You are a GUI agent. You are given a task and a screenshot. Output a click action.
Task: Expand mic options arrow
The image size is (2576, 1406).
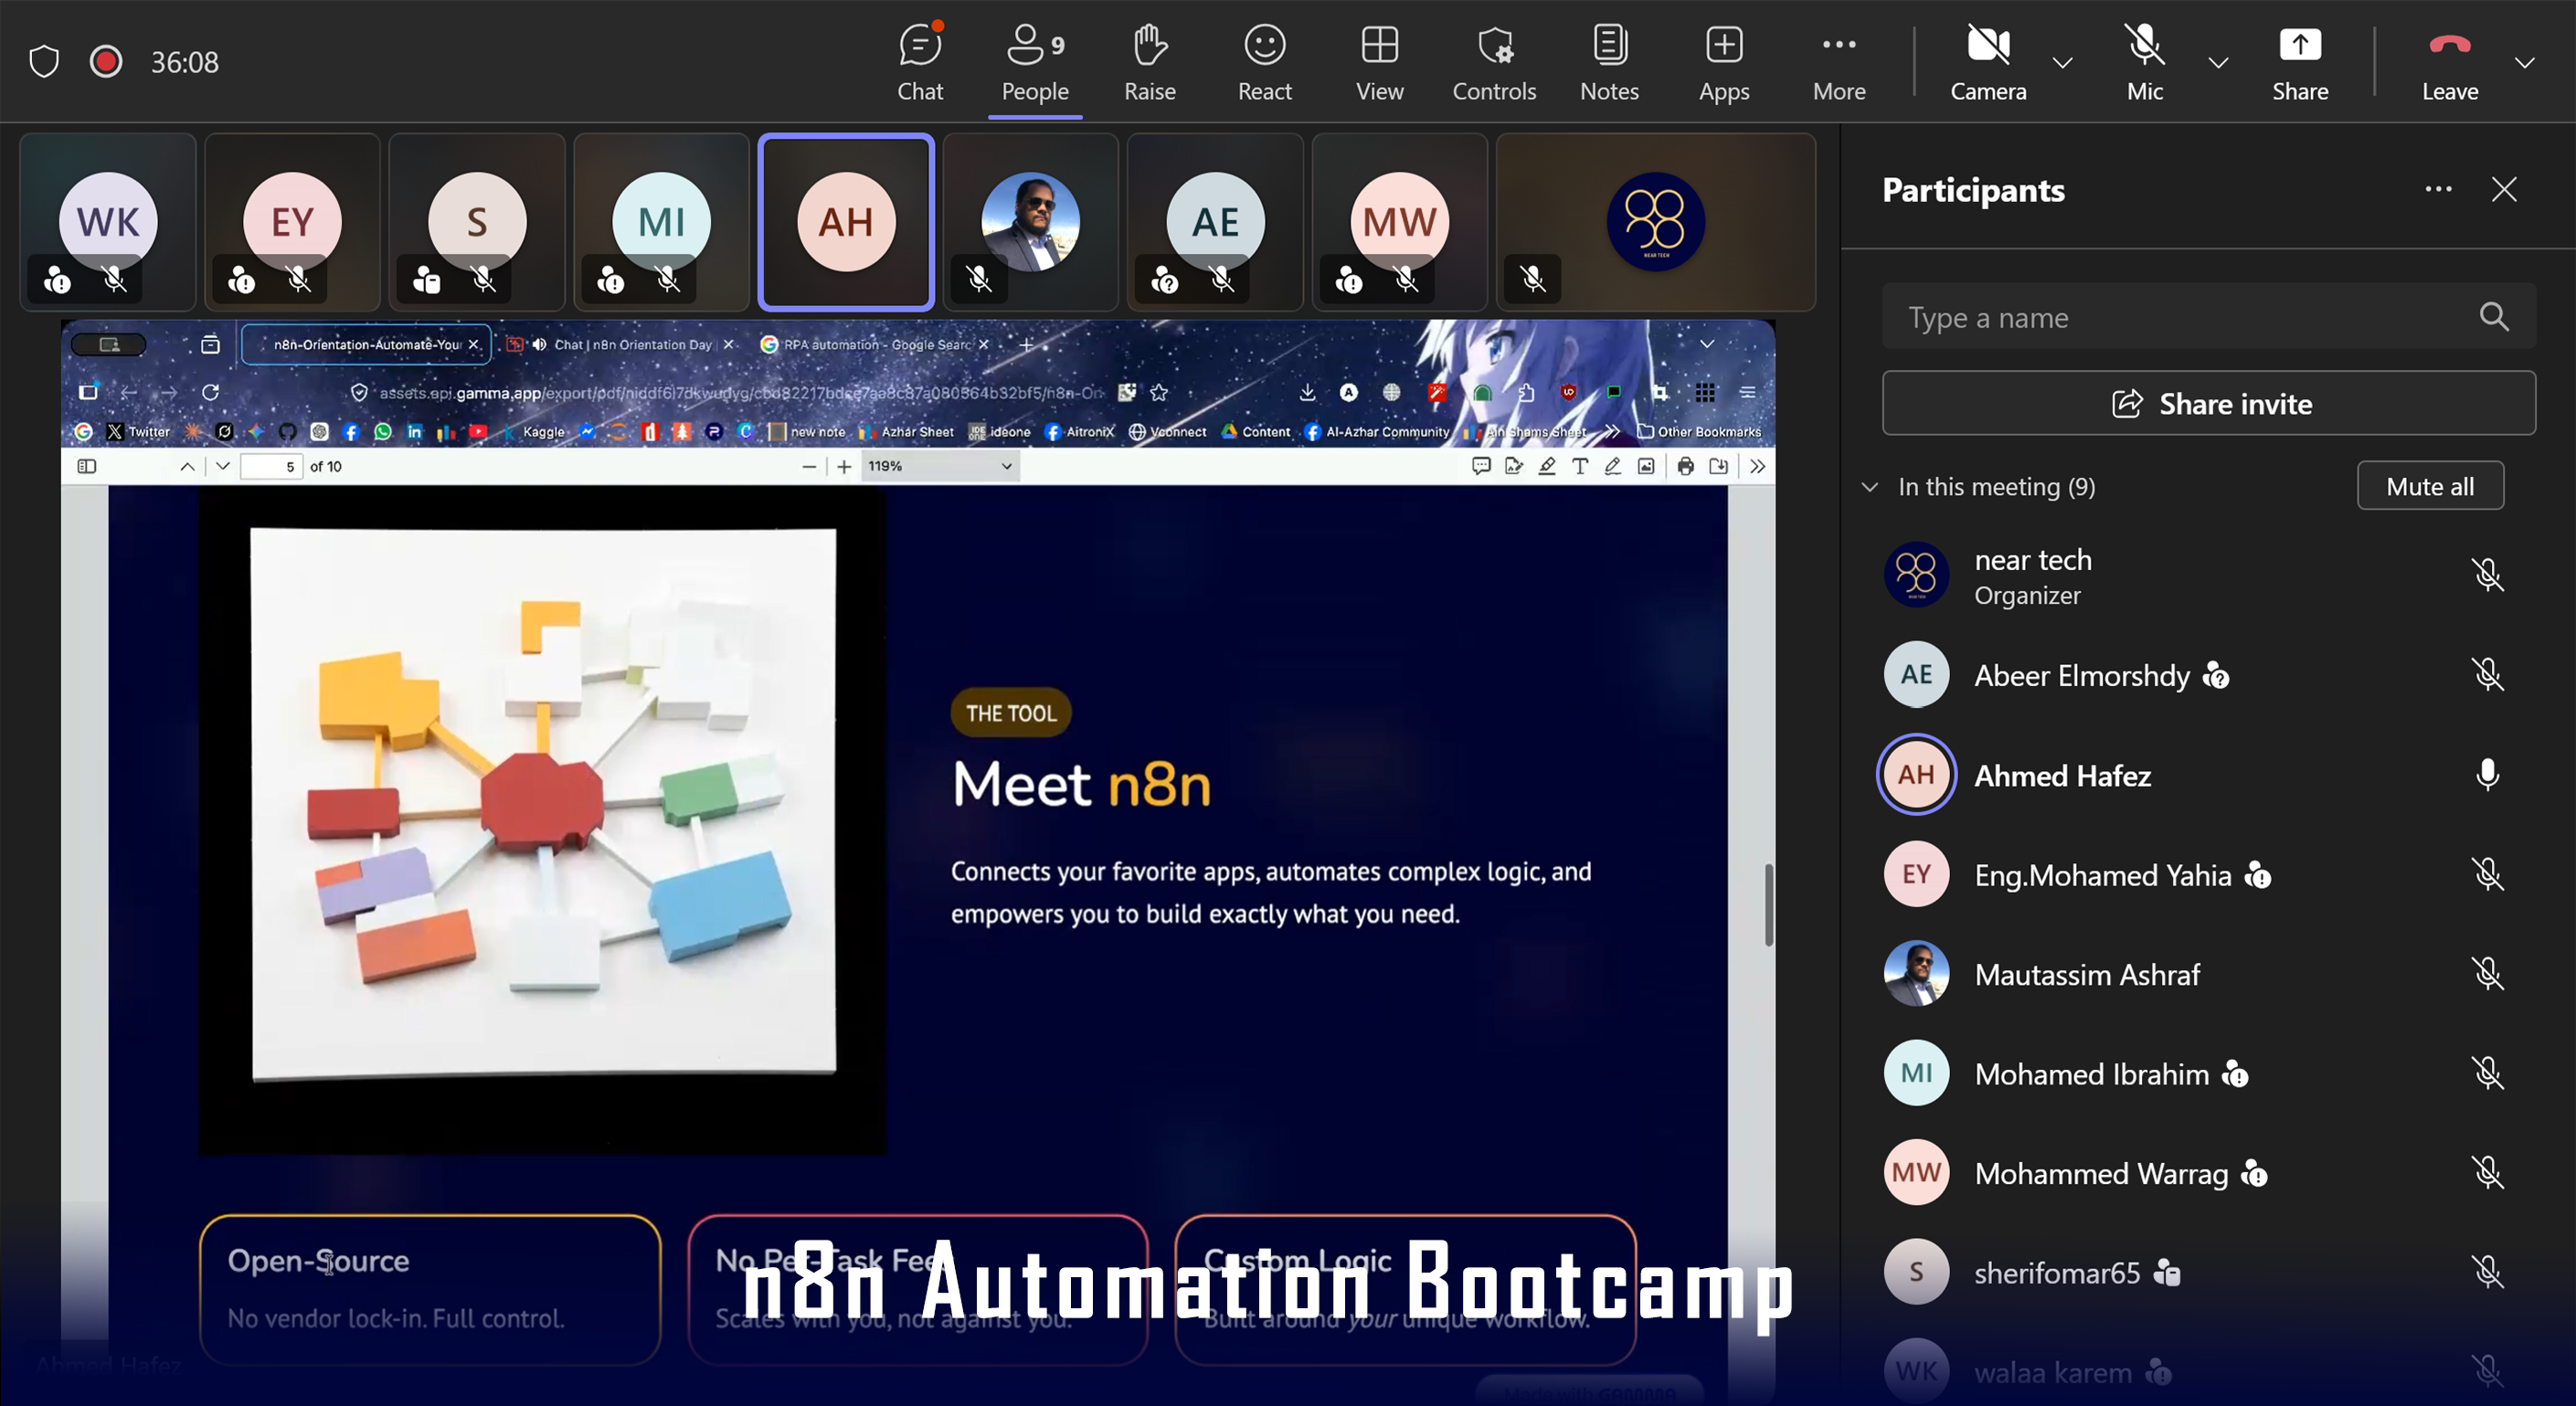point(2218,63)
